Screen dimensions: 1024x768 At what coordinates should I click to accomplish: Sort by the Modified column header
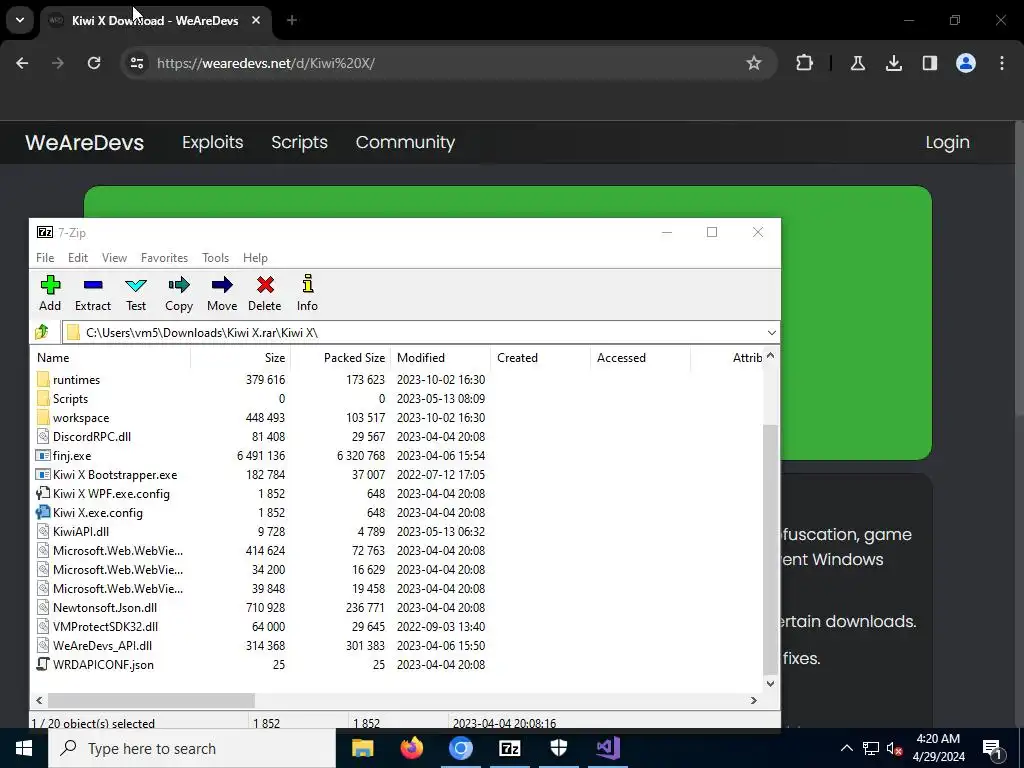pos(440,358)
